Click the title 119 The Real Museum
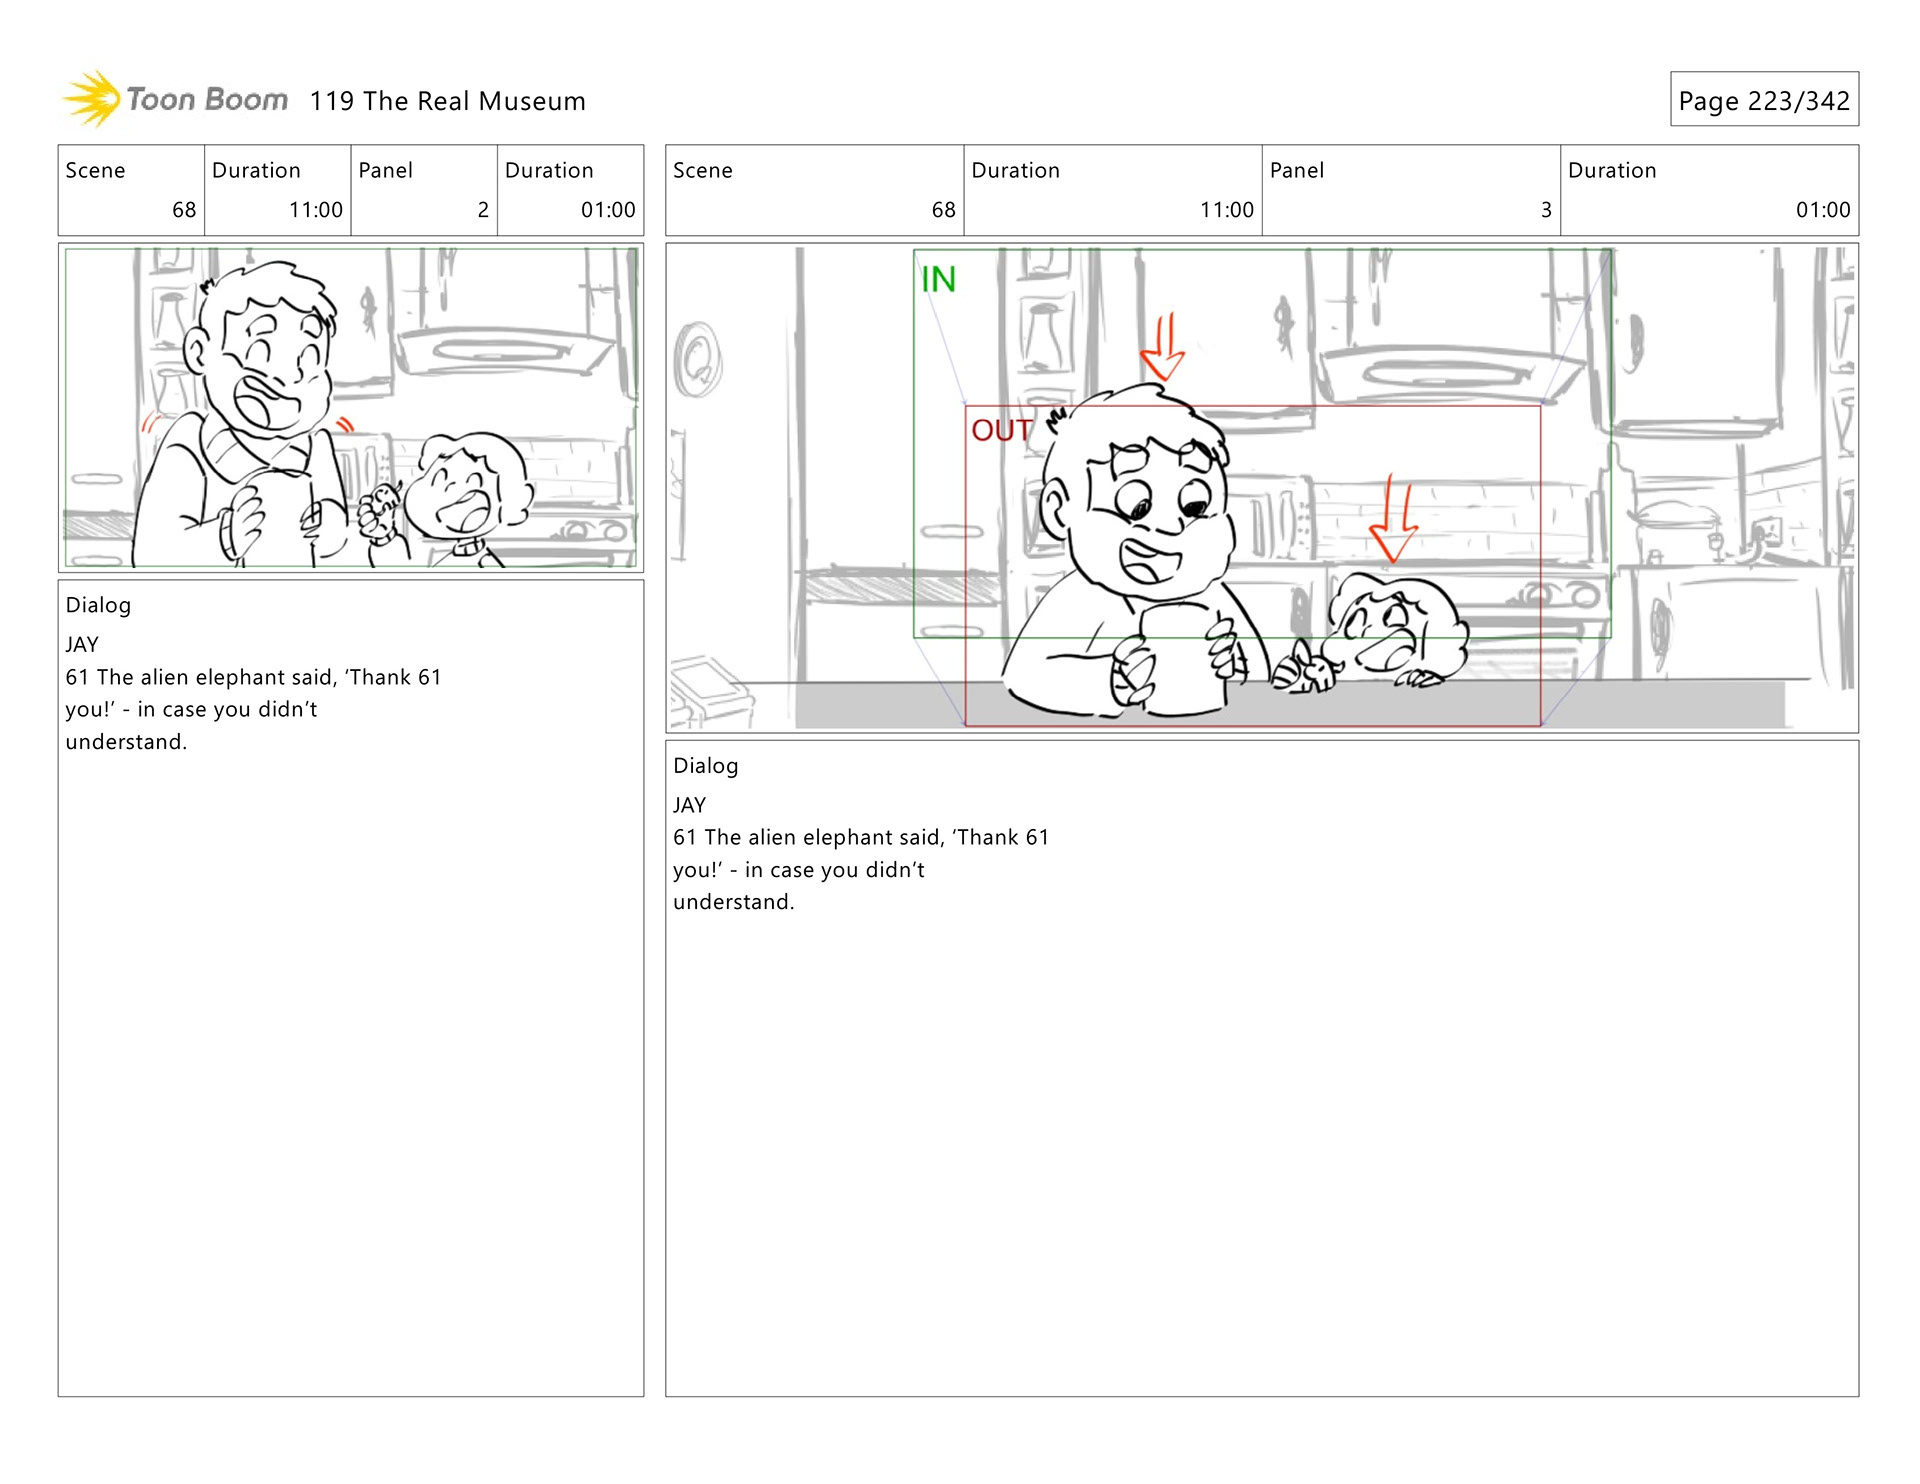 [x=447, y=101]
